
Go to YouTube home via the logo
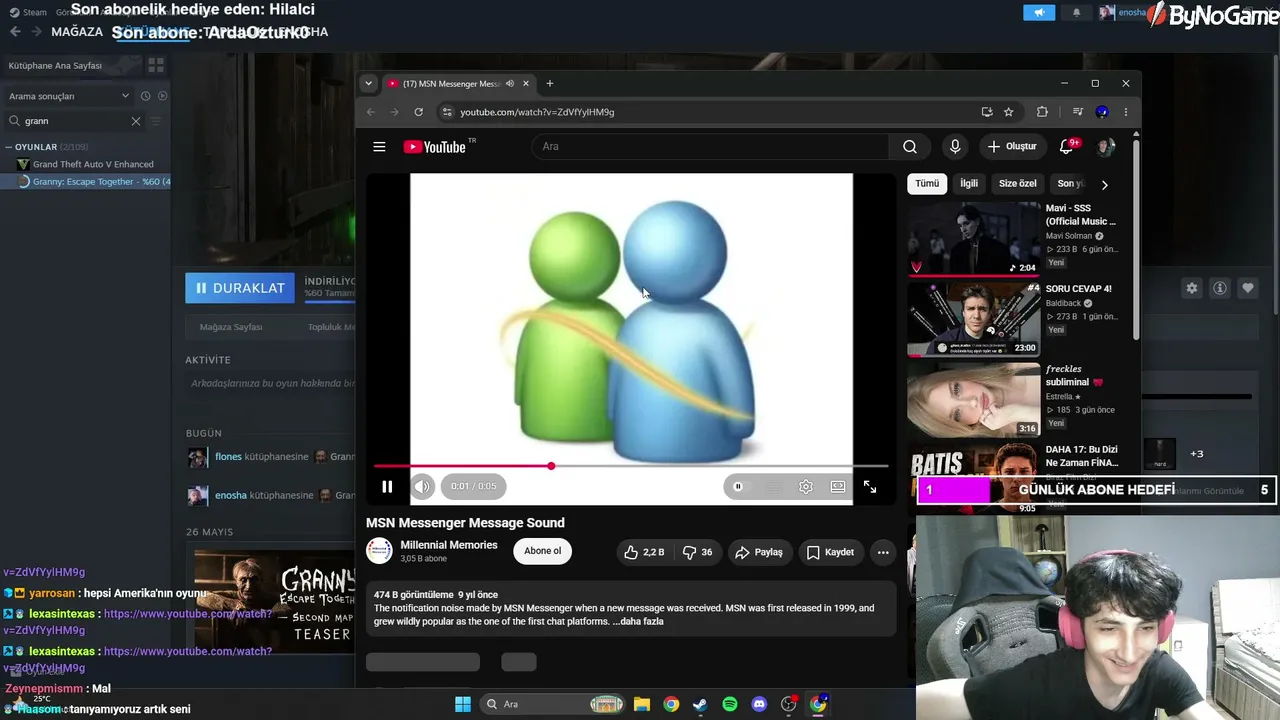pyautogui.click(x=435, y=147)
